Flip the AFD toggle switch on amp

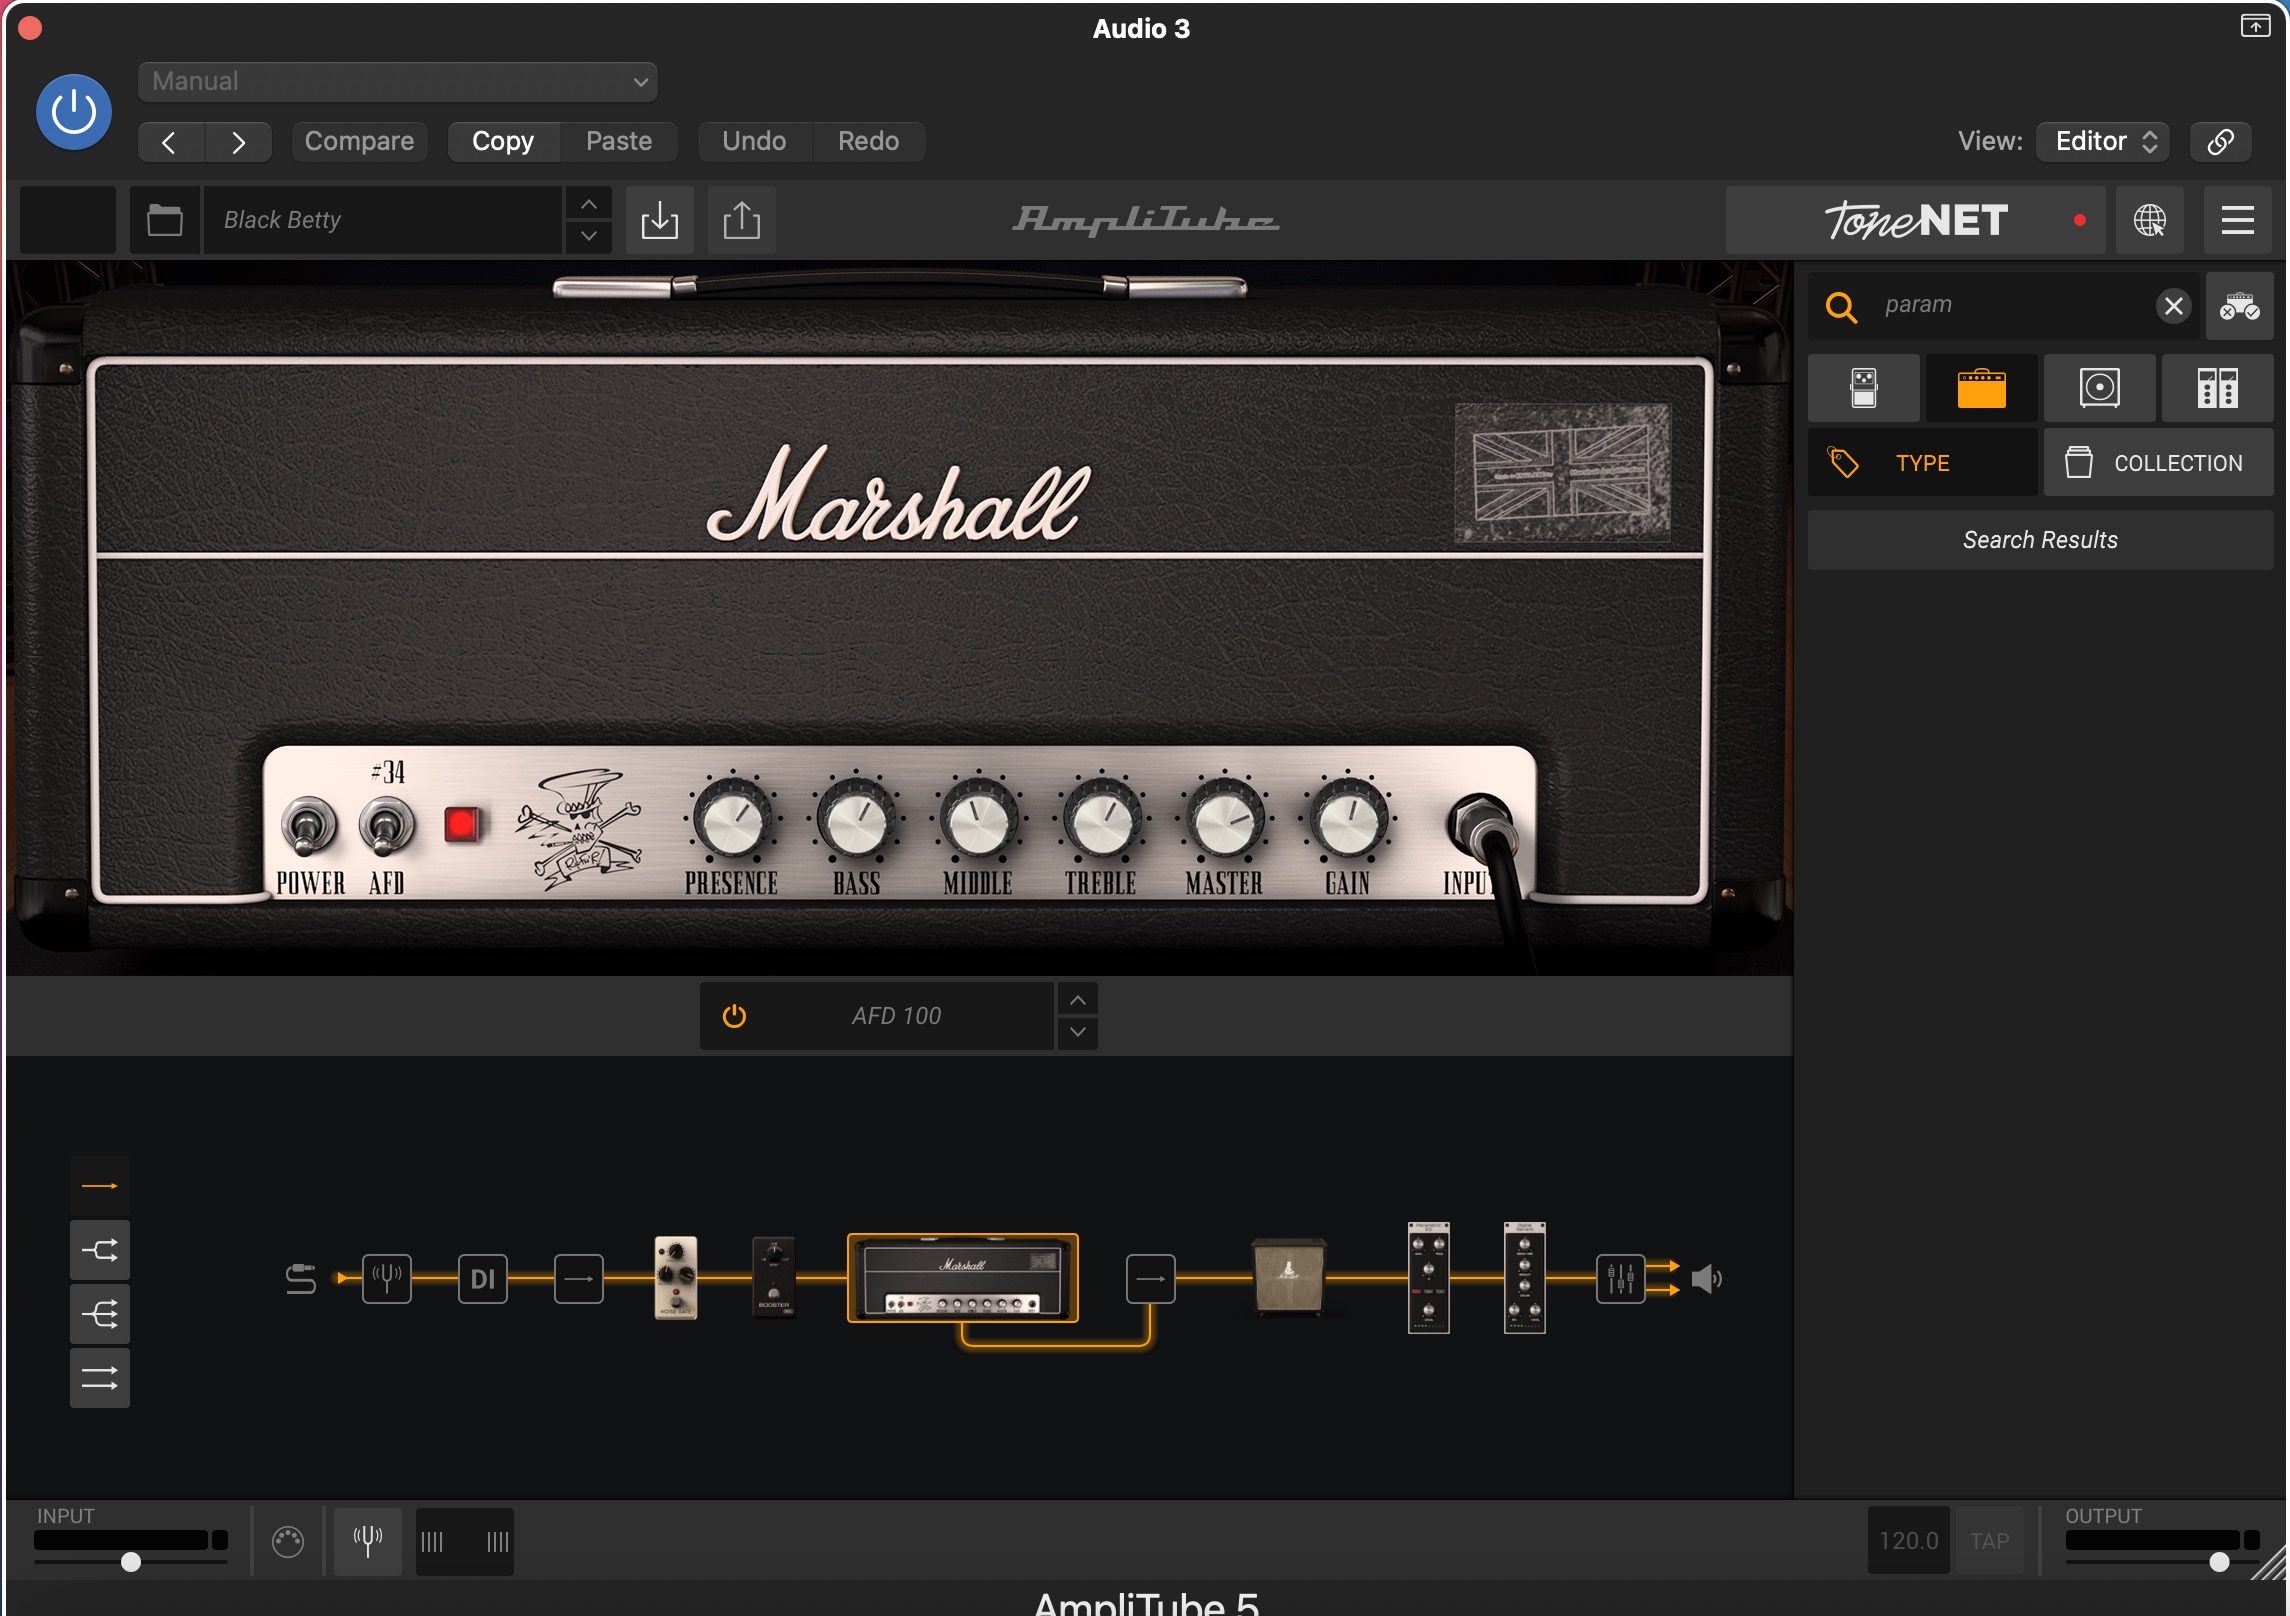[x=386, y=827]
